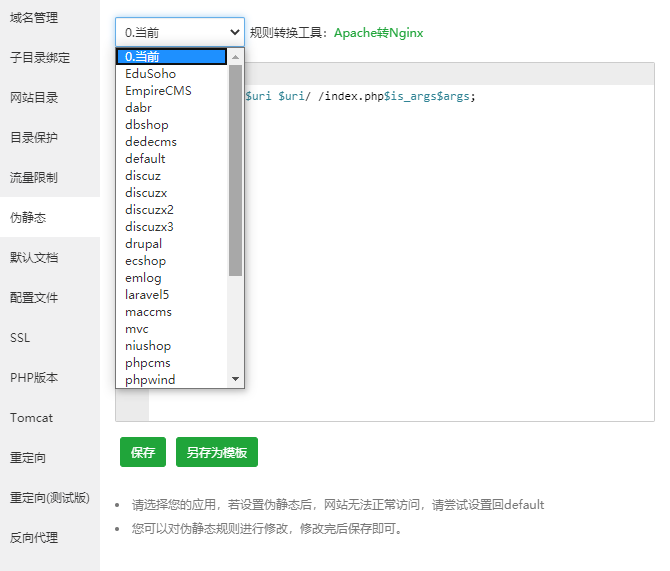Click the 另存为模板 button
This screenshot has height=571, width=670.
pyautogui.click(x=217, y=452)
